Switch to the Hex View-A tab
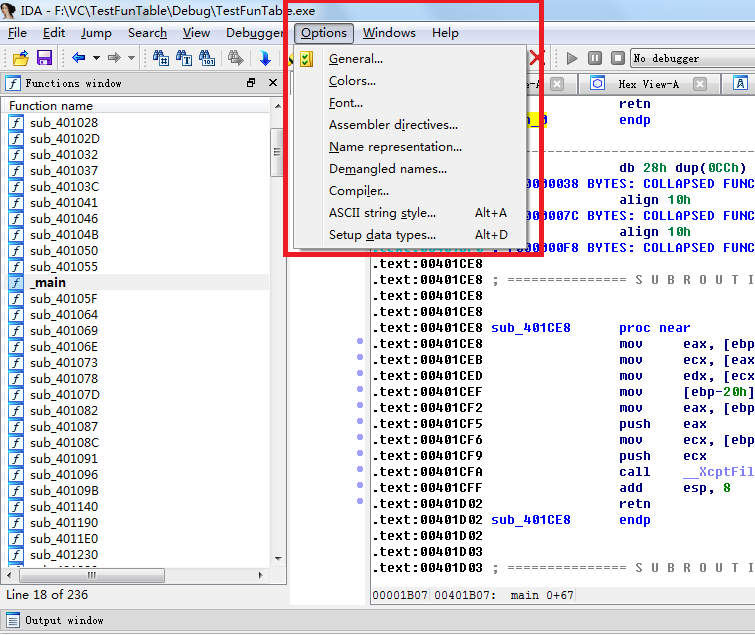The height and width of the screenshot is (635, 755). click(649, 84)
